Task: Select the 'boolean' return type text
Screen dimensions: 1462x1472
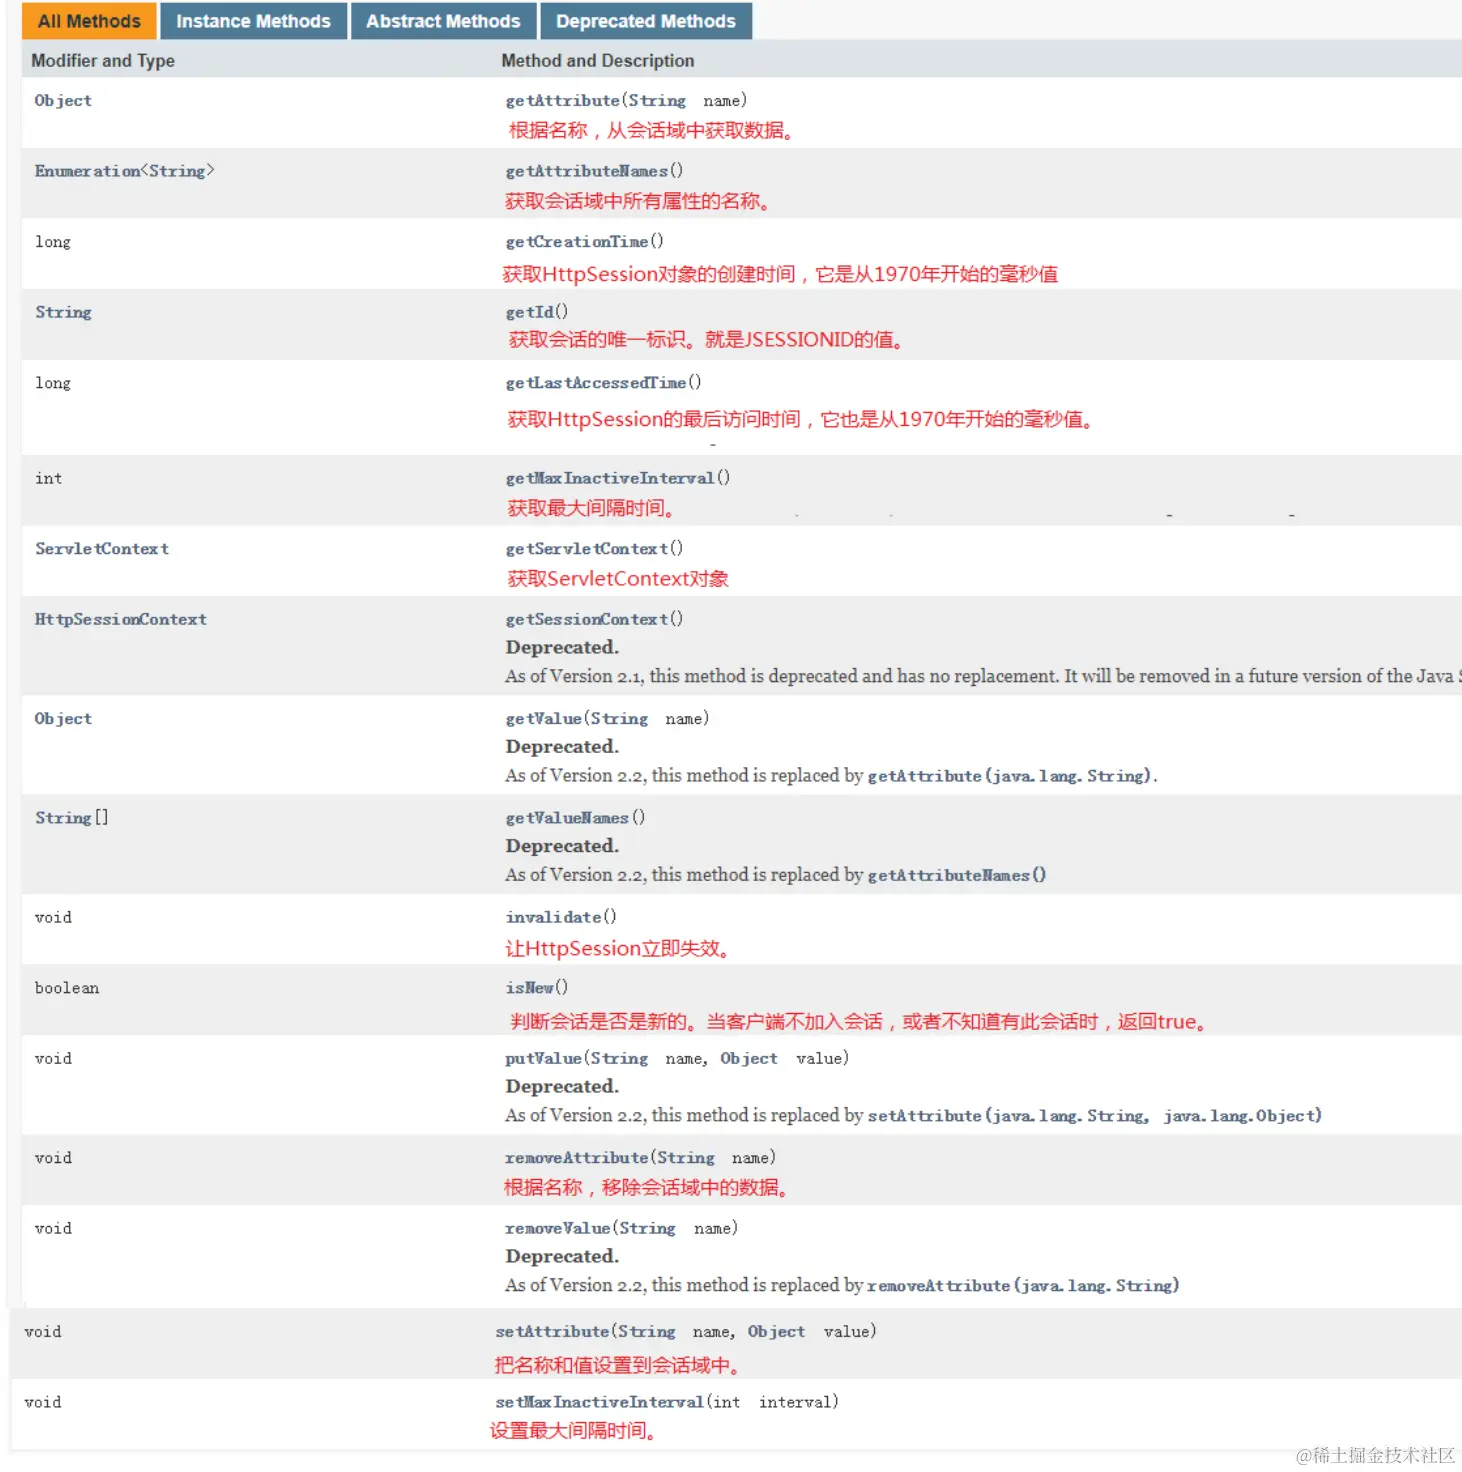Action: coord(67,987)
